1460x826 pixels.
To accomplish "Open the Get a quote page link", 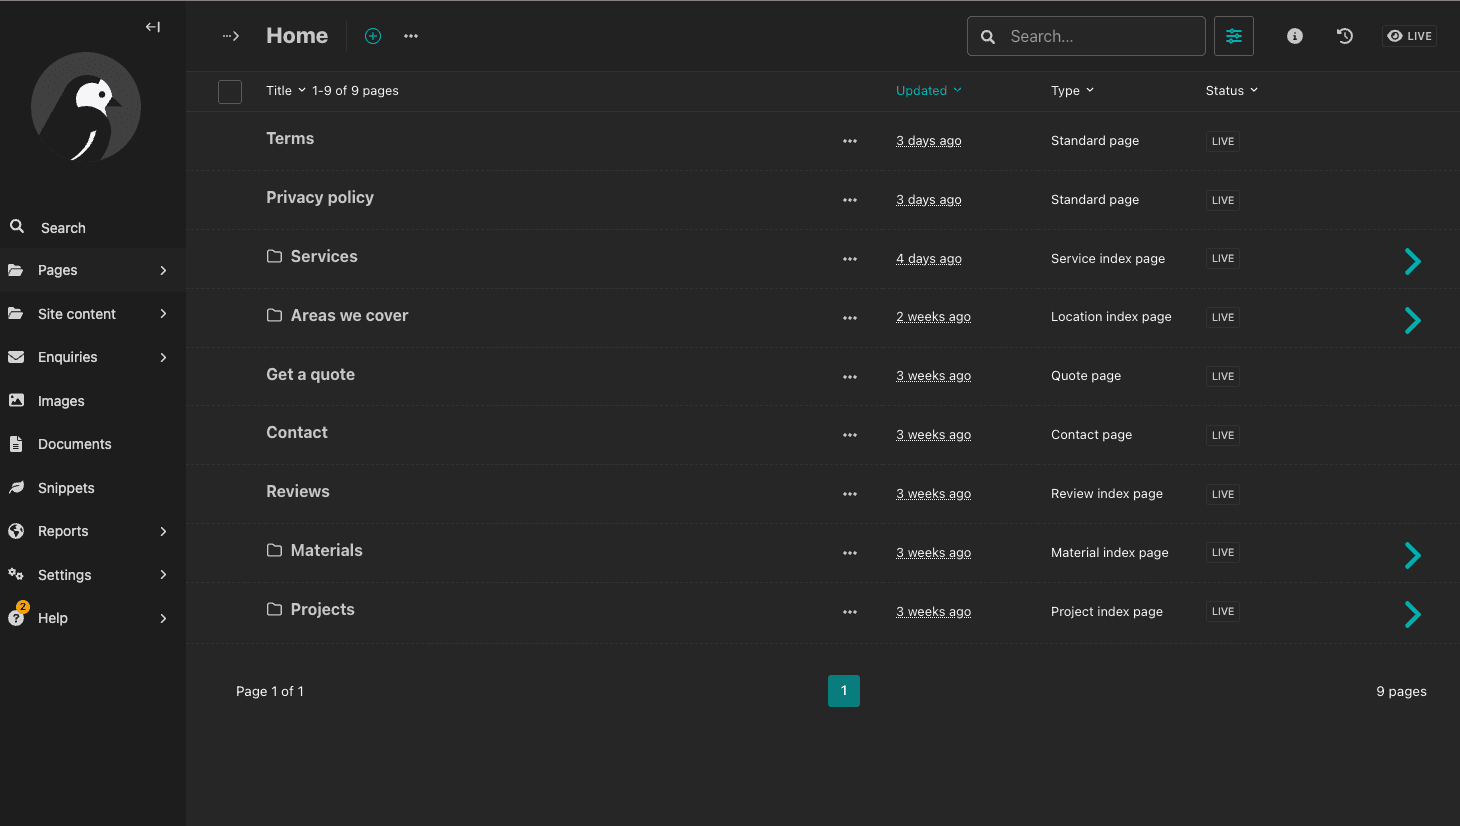I will 310,375.
